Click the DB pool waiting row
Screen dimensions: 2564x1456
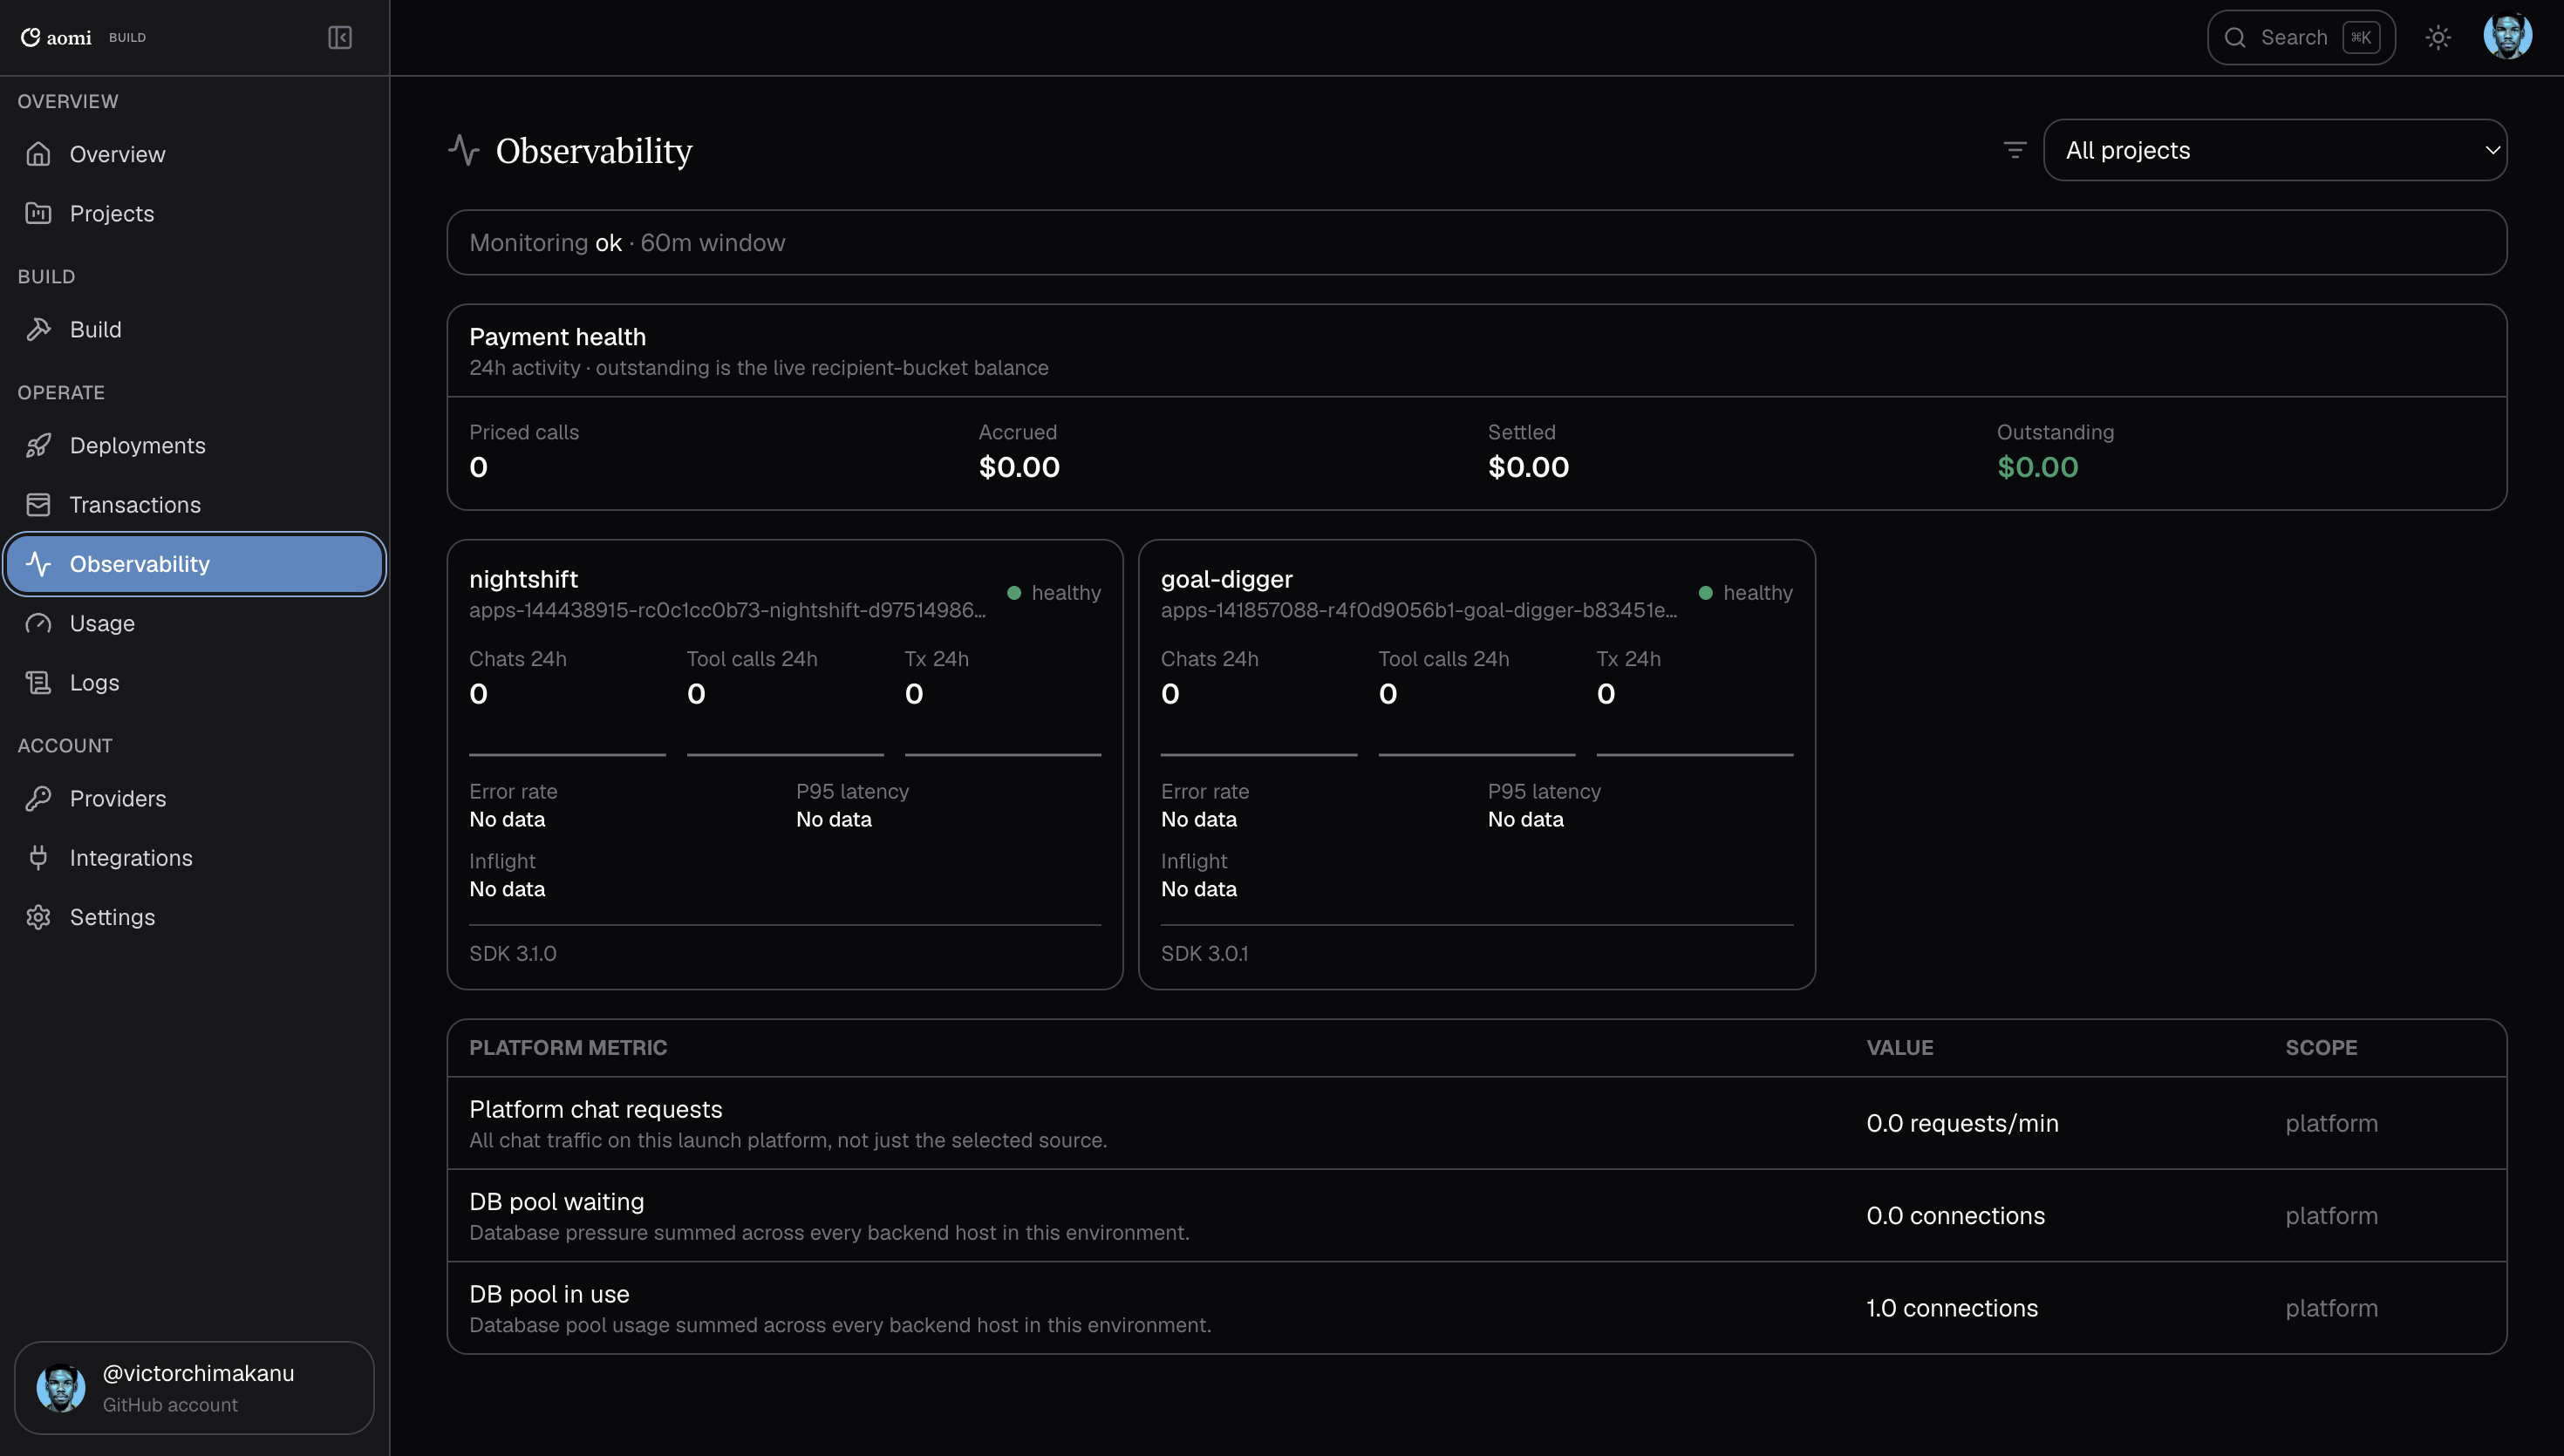pos(1476,1215)
